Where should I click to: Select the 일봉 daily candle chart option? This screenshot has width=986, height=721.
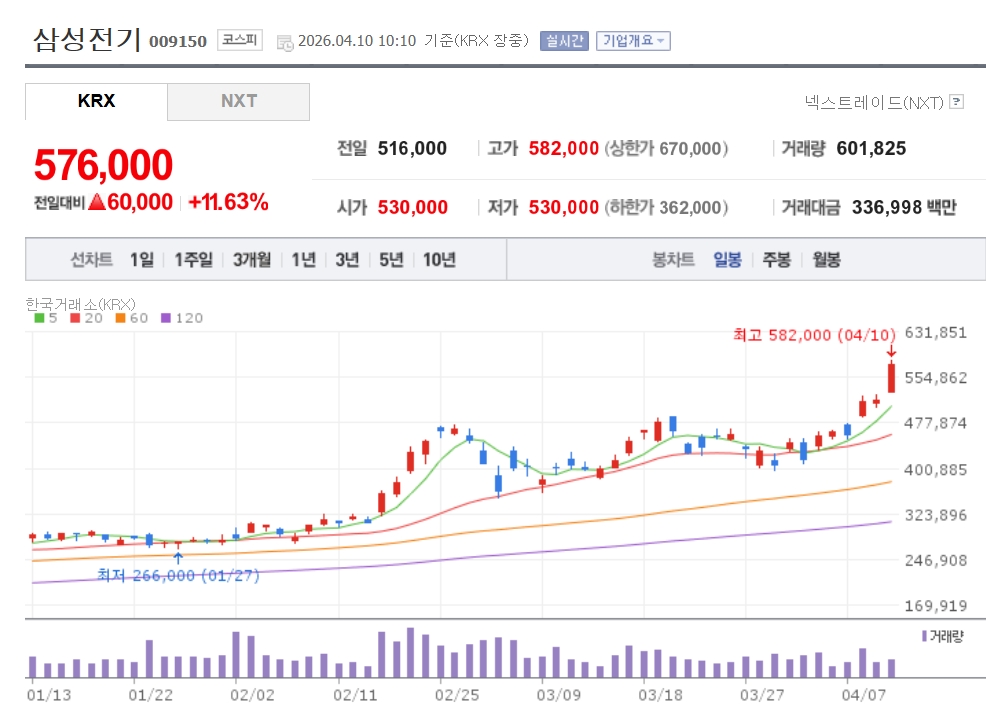click(727, 260)
